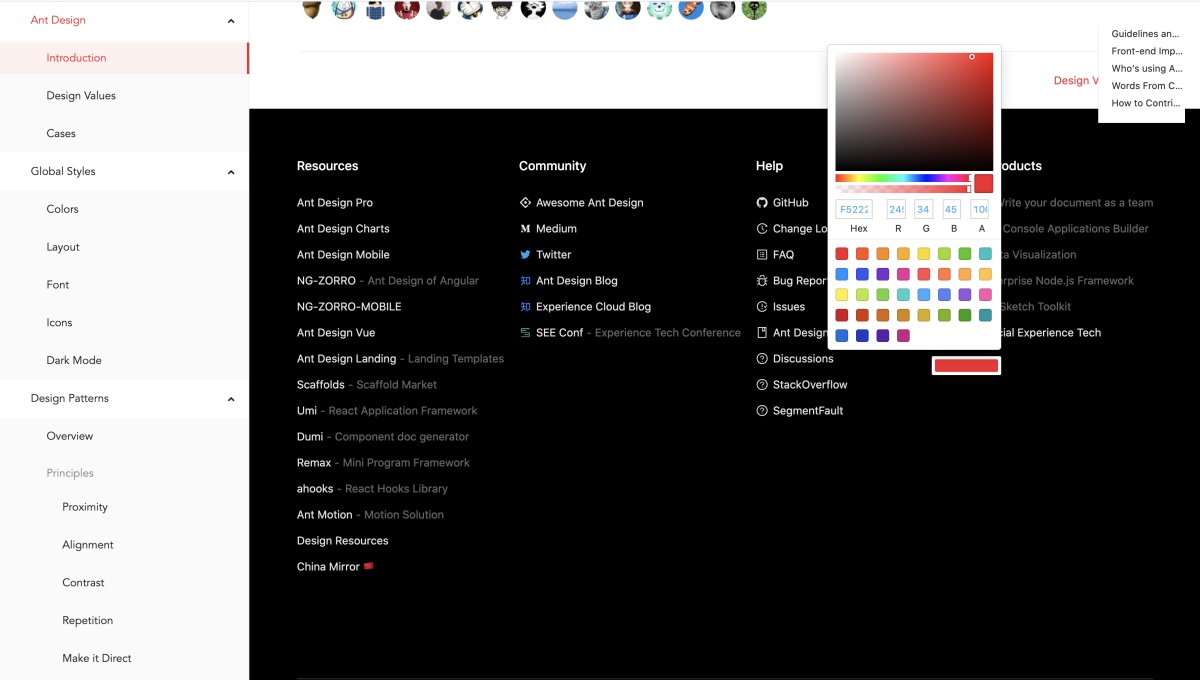Select Introduction in the sidebar
Screen dimensions: 1200x680
tap(124, 58)
